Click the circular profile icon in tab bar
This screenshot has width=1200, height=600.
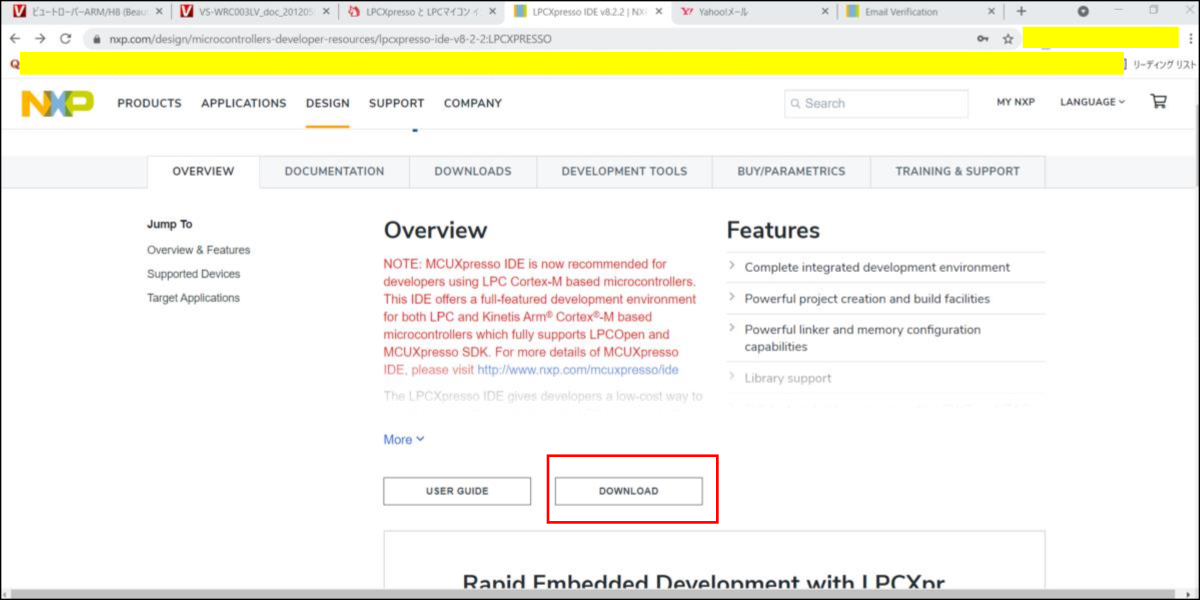pyautogui.click(x=1083, y=11)
